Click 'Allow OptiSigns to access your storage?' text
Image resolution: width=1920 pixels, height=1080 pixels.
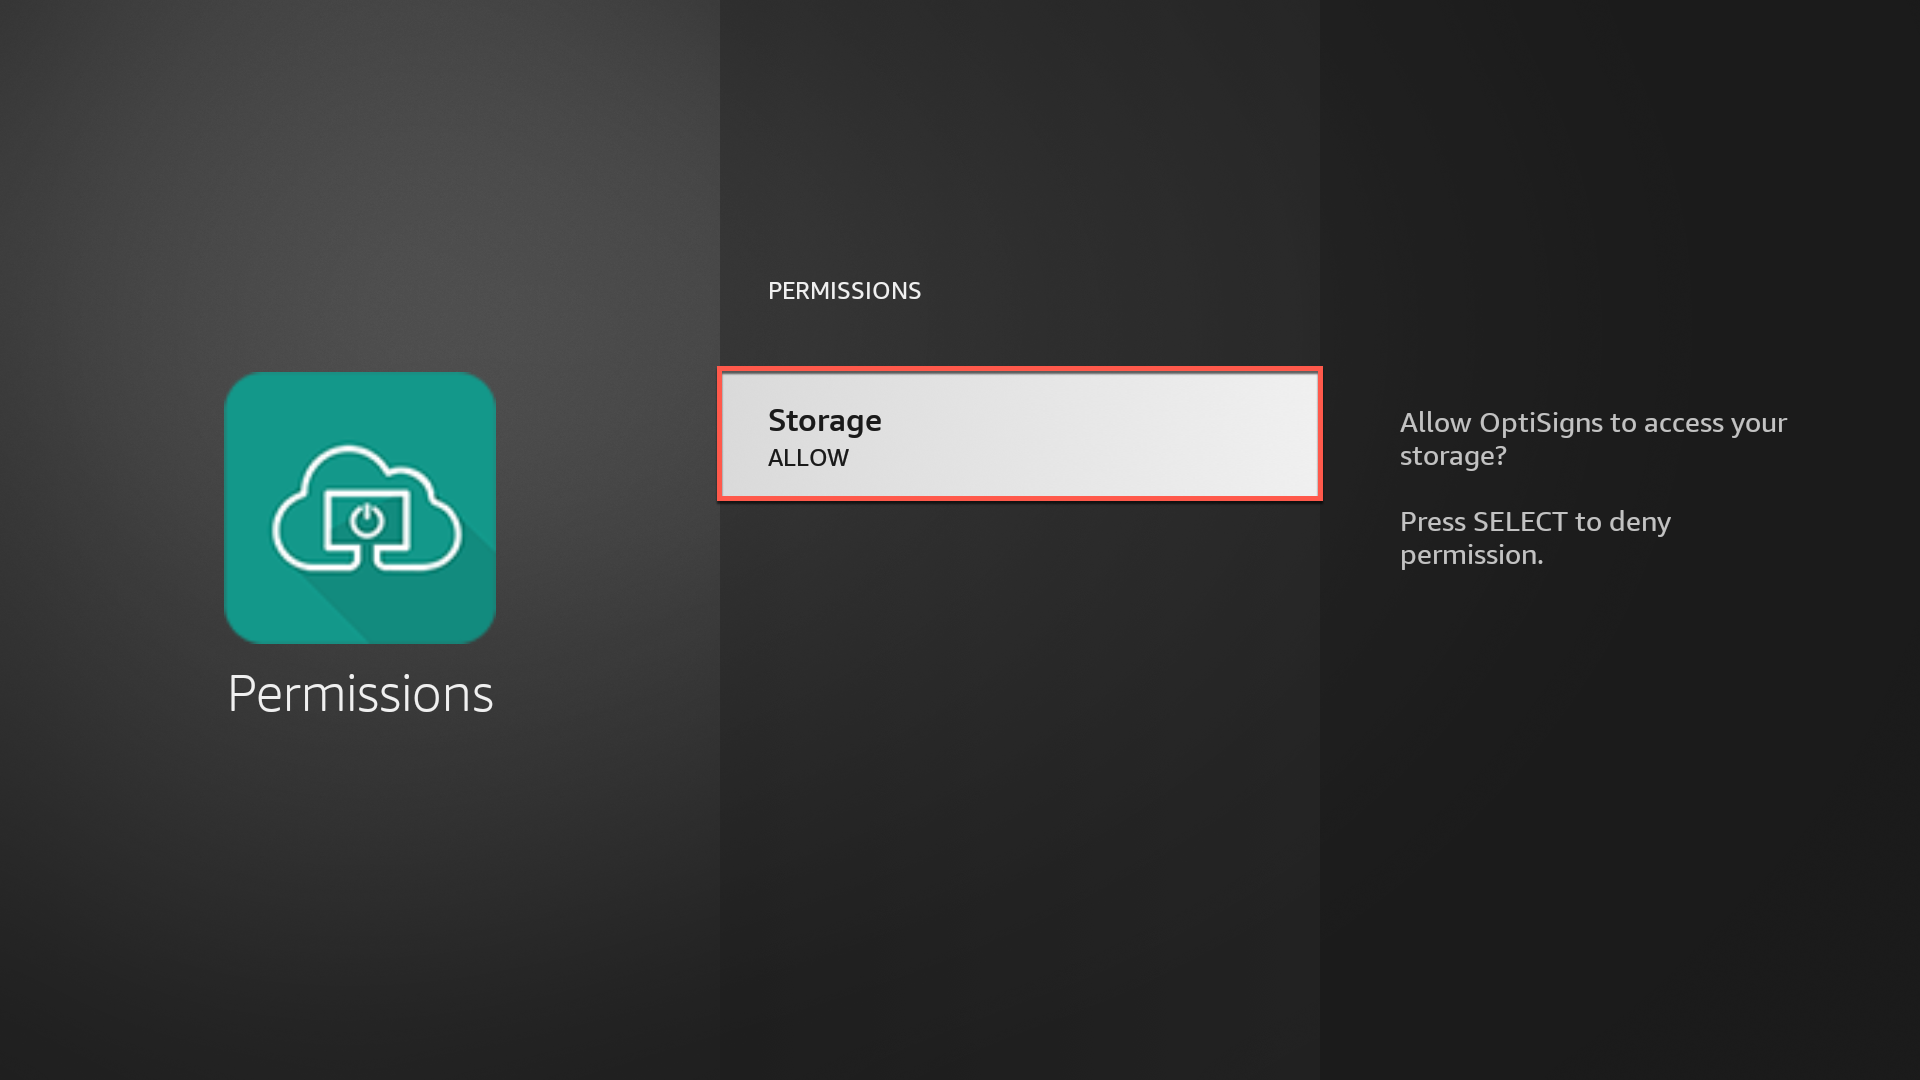1593,439
